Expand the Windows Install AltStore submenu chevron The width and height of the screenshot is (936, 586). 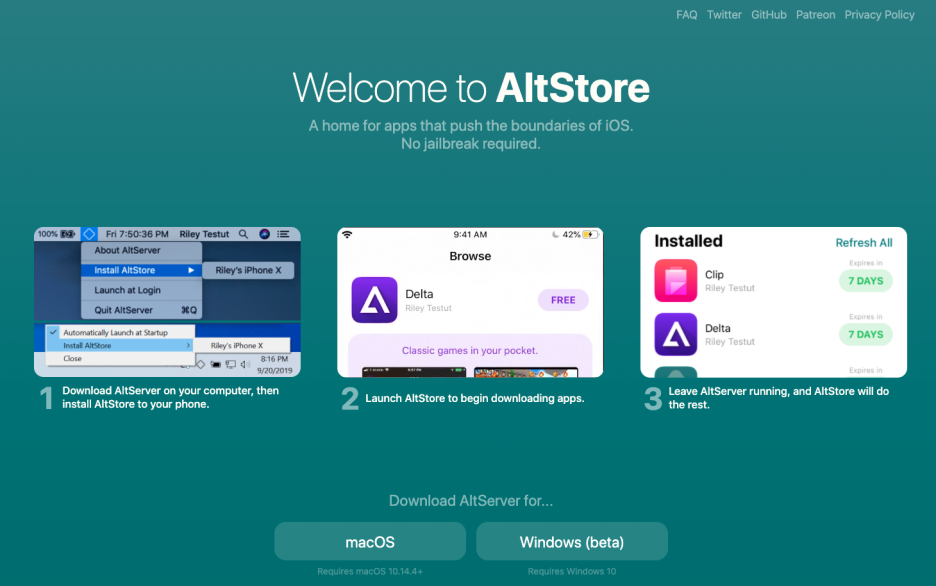pyautogui.click(x=188, y=346)
